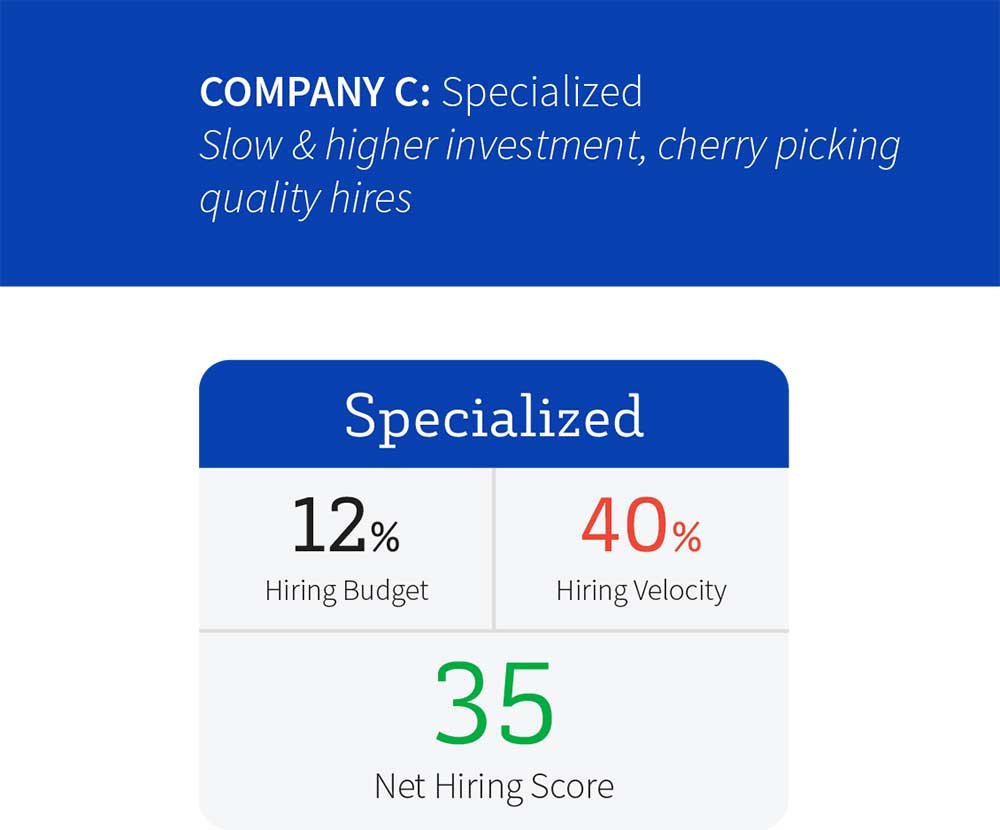Click the COMPANY C: heading text
This screenshot has width=1000, height=830.
pos(315,92)
